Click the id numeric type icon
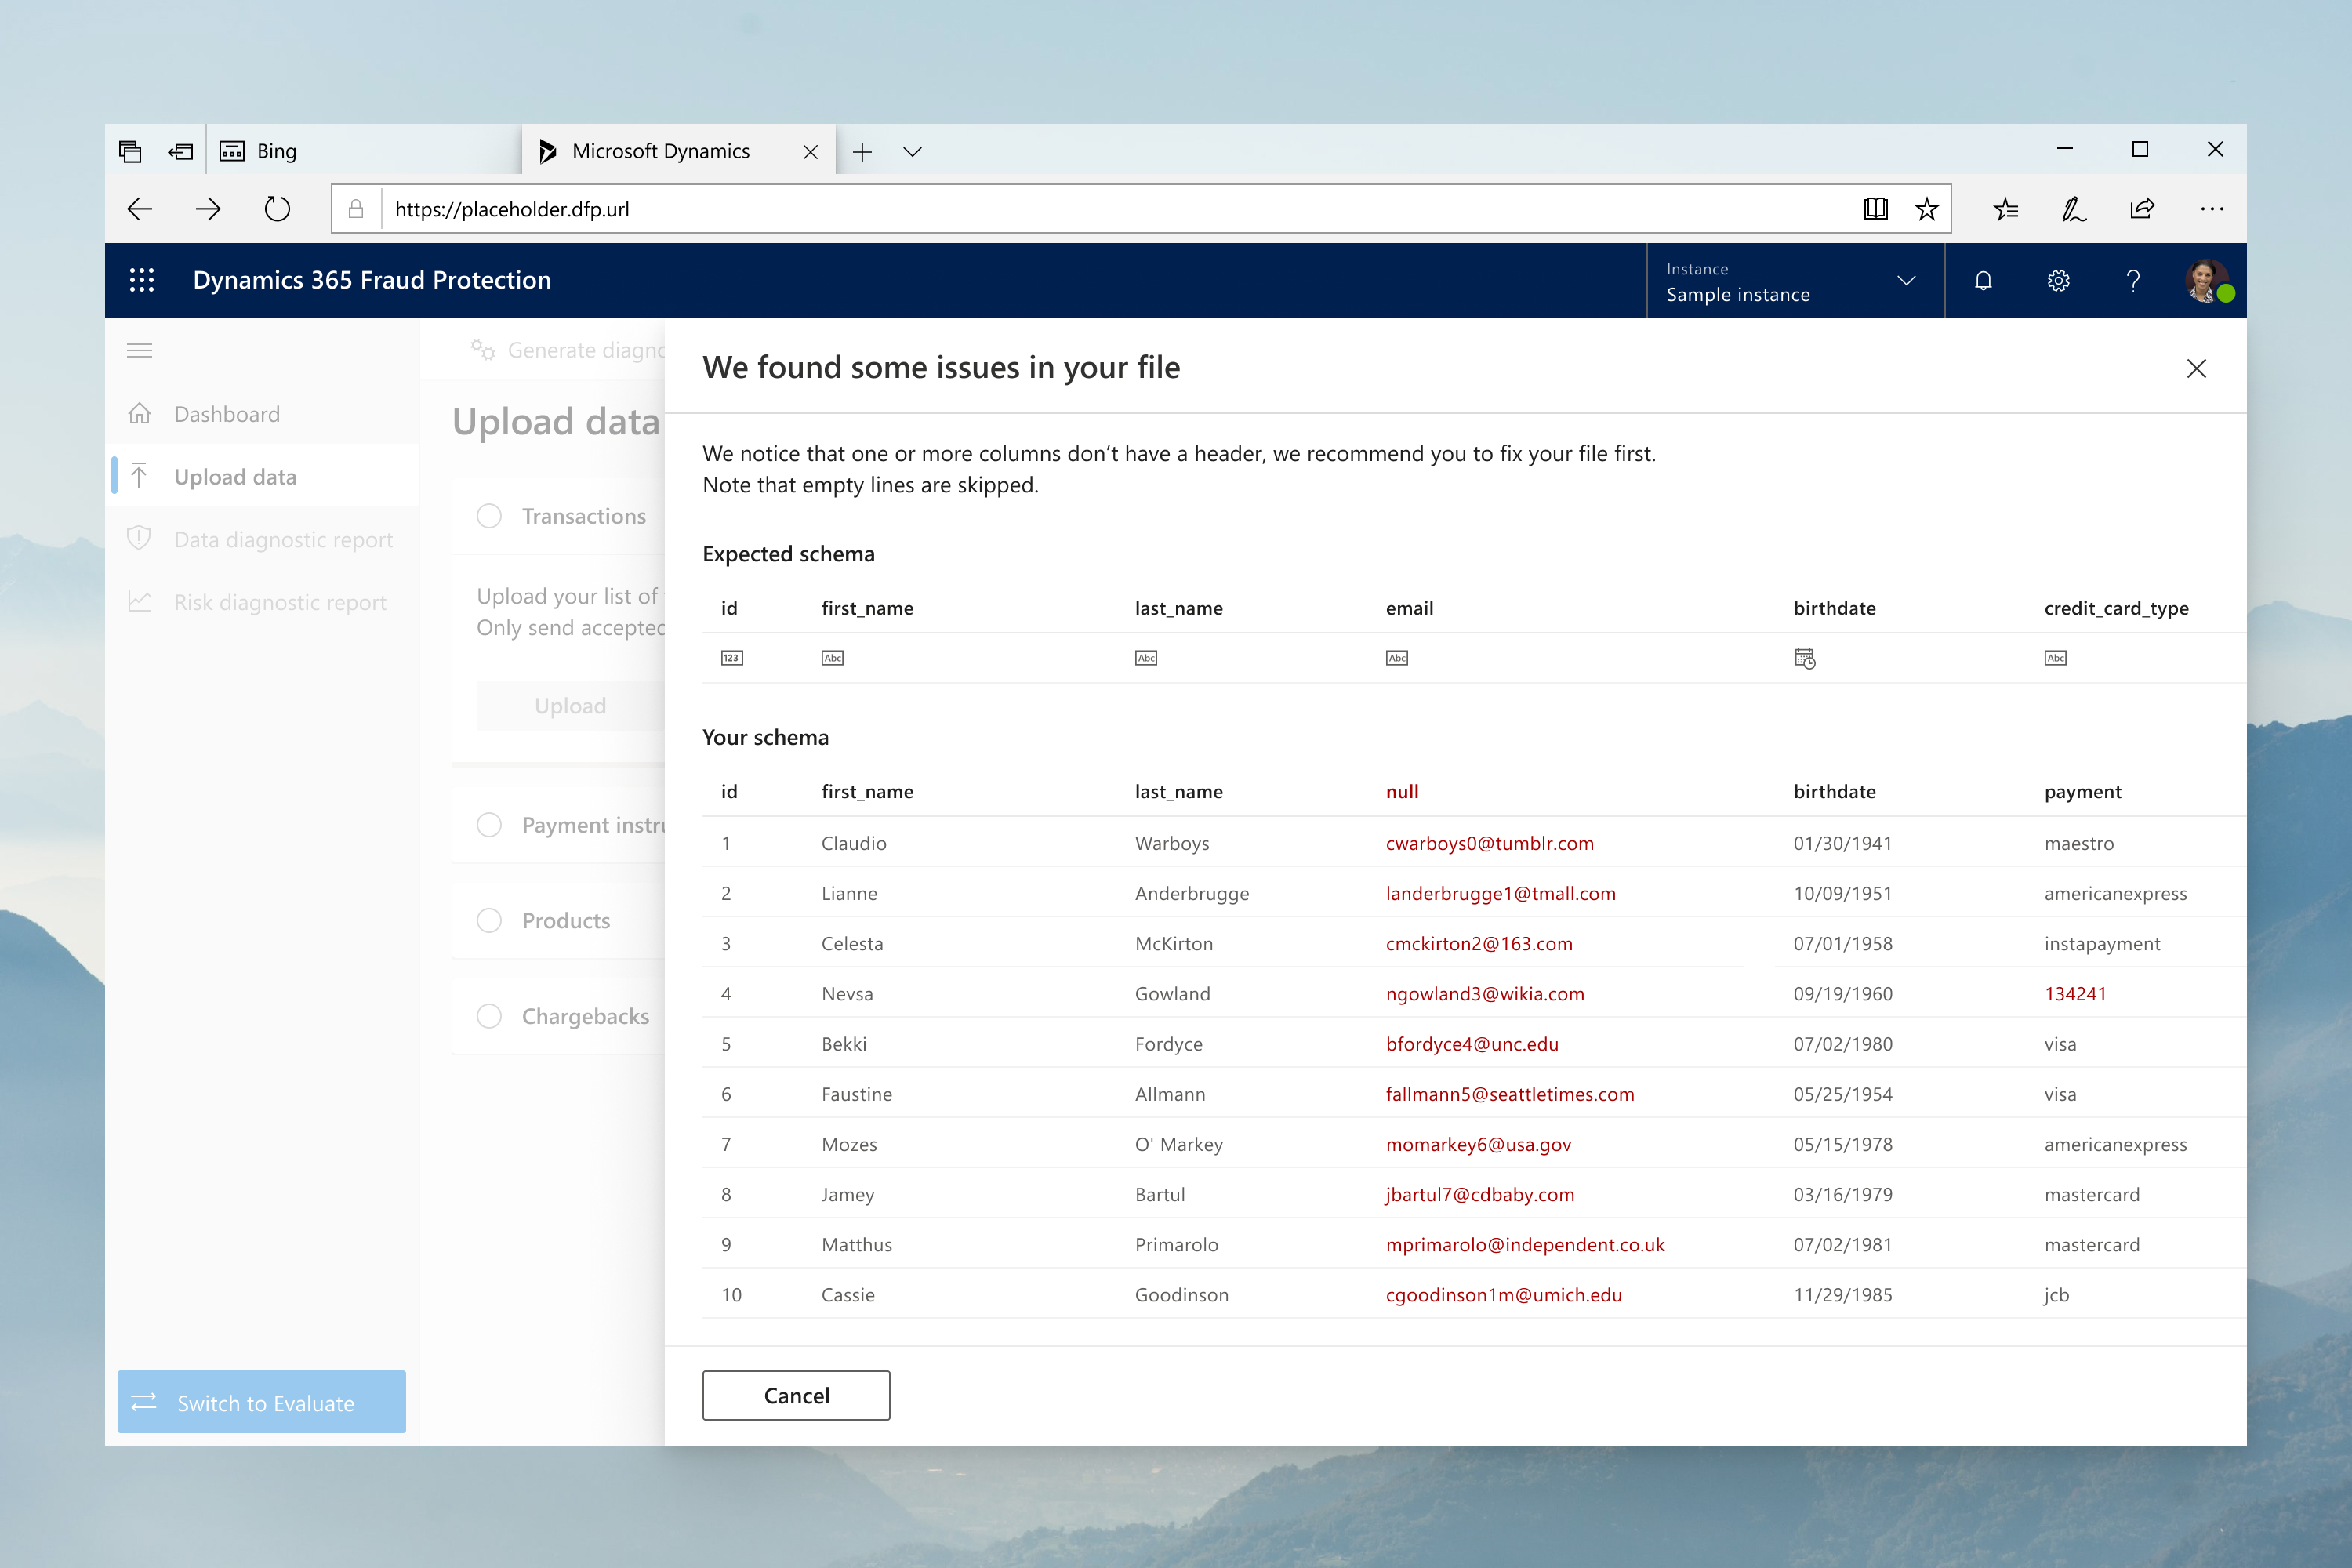 (x=732, y=658)
